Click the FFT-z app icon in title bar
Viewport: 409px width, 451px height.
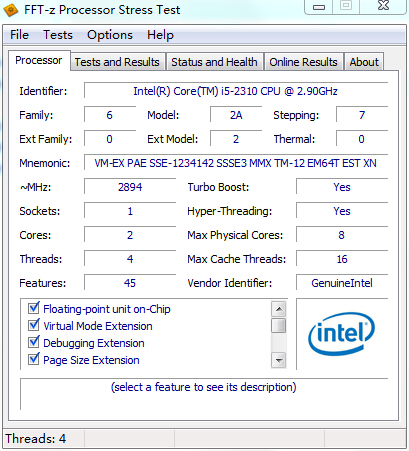(x=10, y=10)
